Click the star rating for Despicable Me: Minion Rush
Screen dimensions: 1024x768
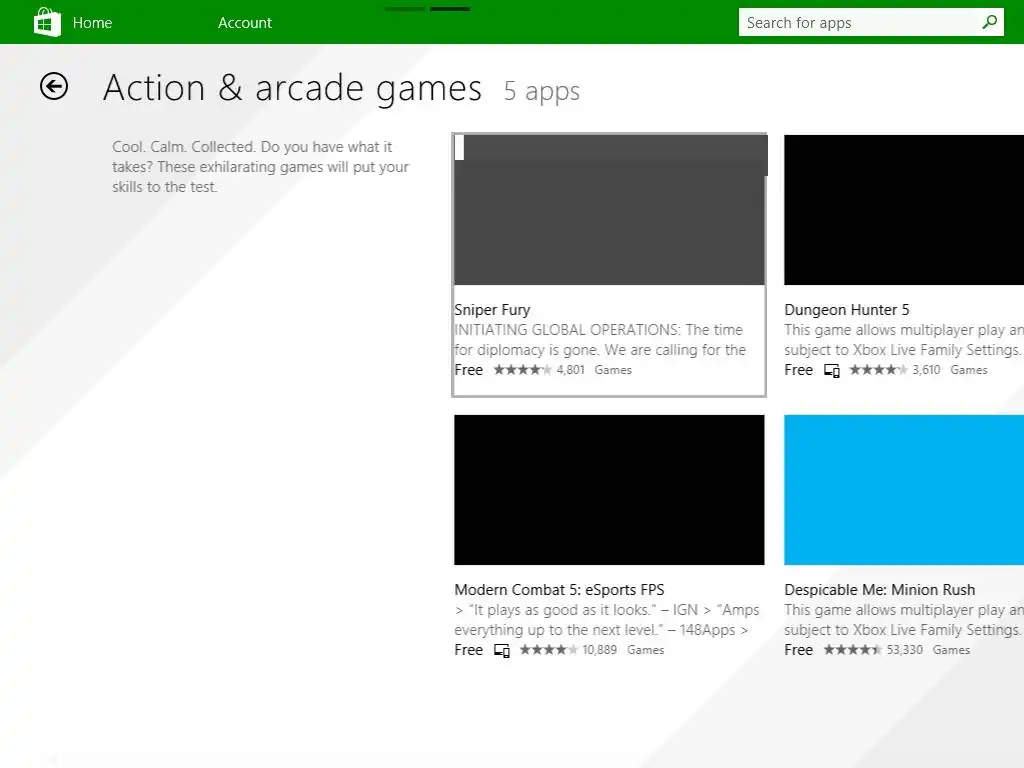tap(852, 650)
